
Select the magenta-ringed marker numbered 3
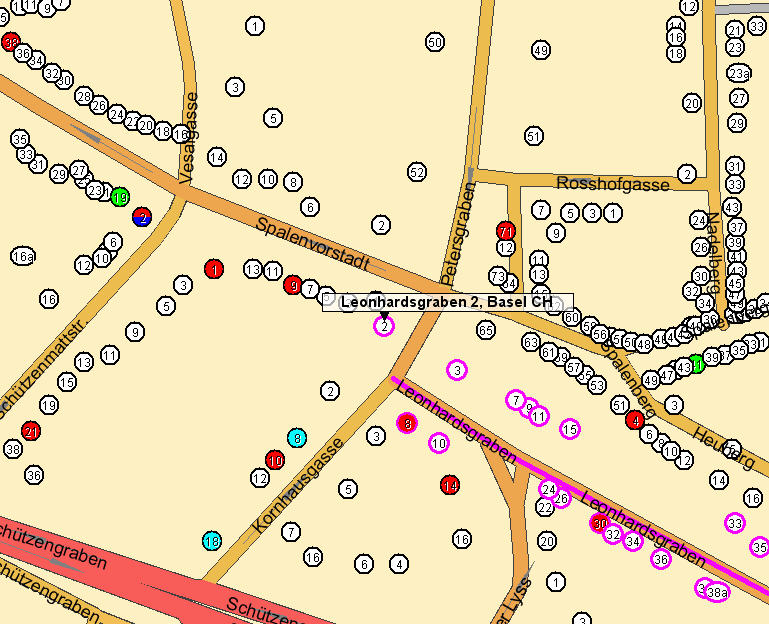pos(457,370)
